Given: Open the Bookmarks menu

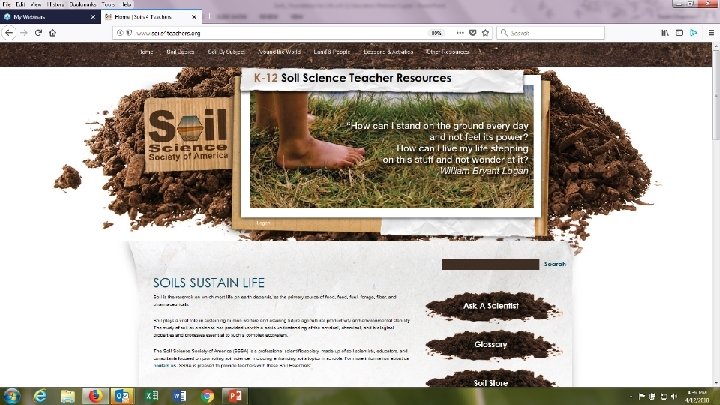Looking at the screenshot, I should click(x=83, y=4).
